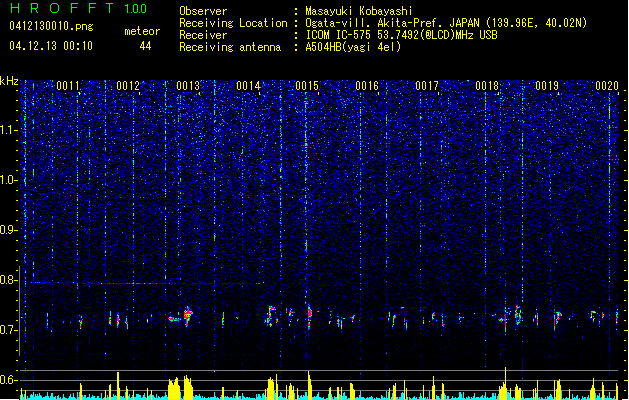The height and width of the screenshot is (400, 629).
Task: Click the 0.8 kHz axis tick label
Action: point(9,280)
